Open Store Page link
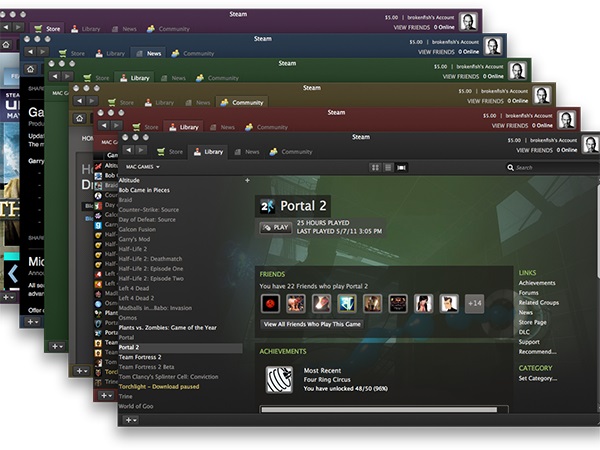Screen dimensions: 600x450 point(532,322)
